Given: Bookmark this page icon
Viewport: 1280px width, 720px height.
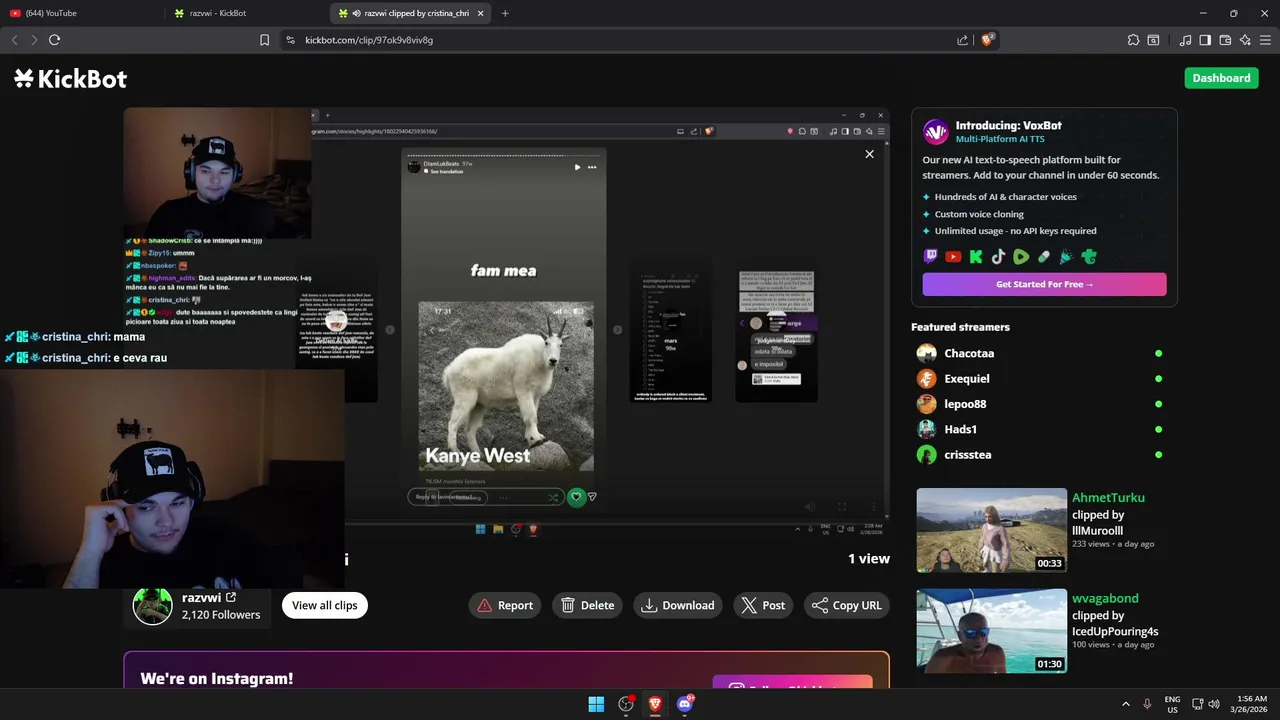Looking at the screenshot, I should 264,40.
